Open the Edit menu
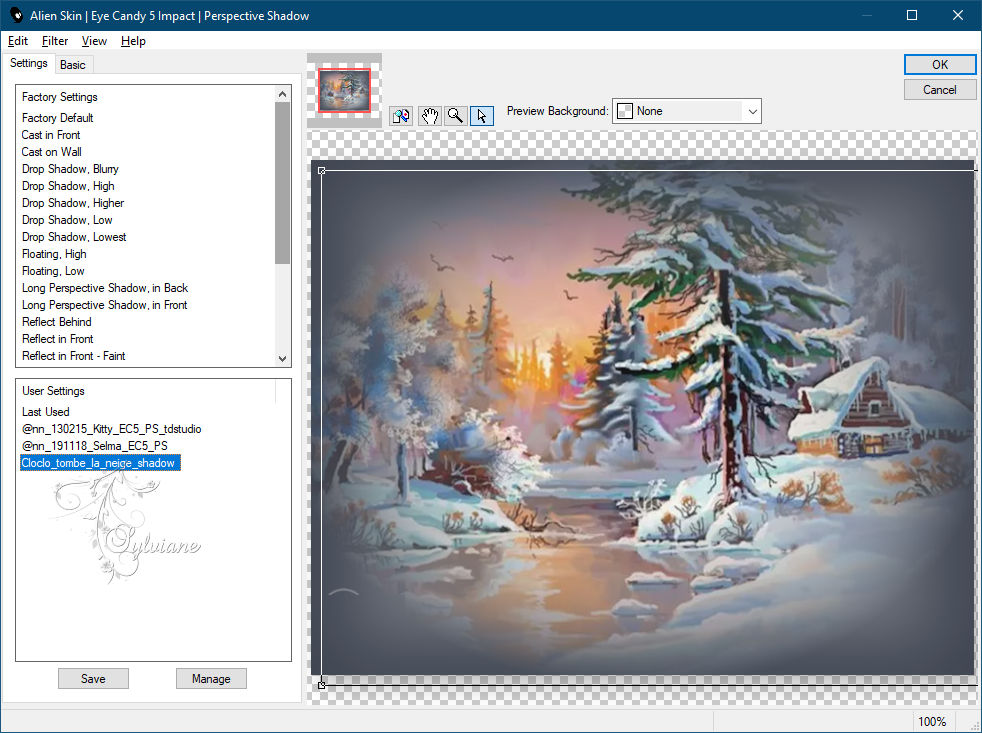 point(18,41)
